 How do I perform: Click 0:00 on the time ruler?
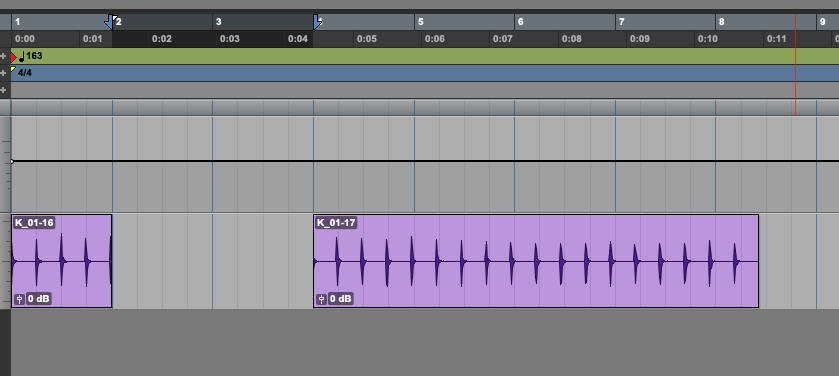point(25,39)
